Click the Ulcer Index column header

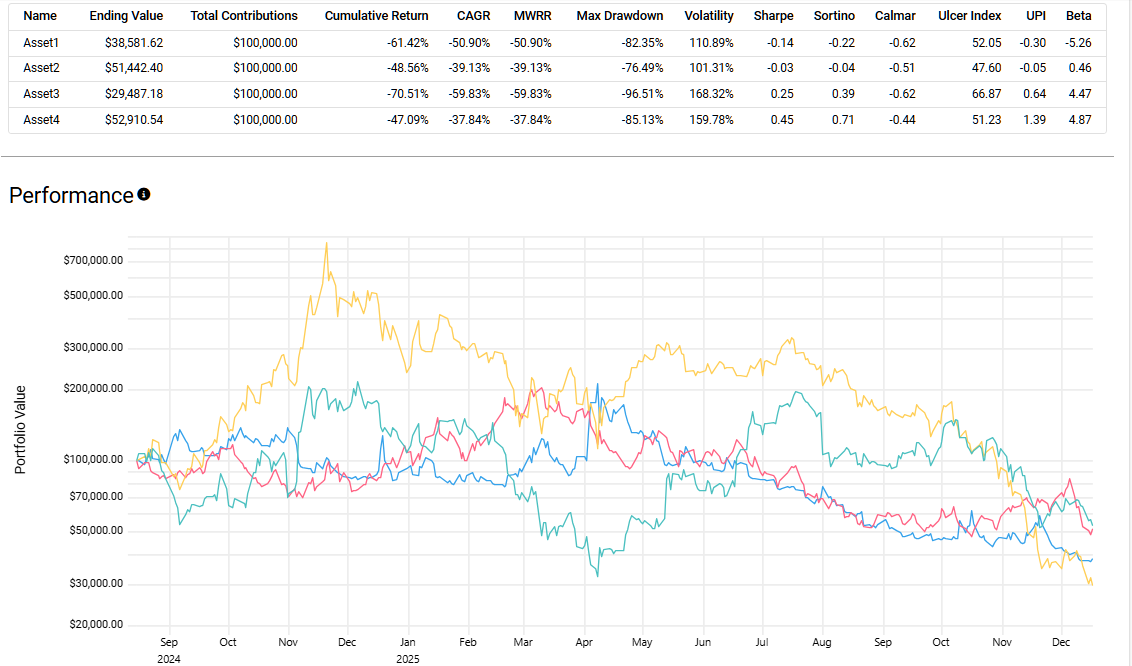pyautogui.click(x=970, y=16)
